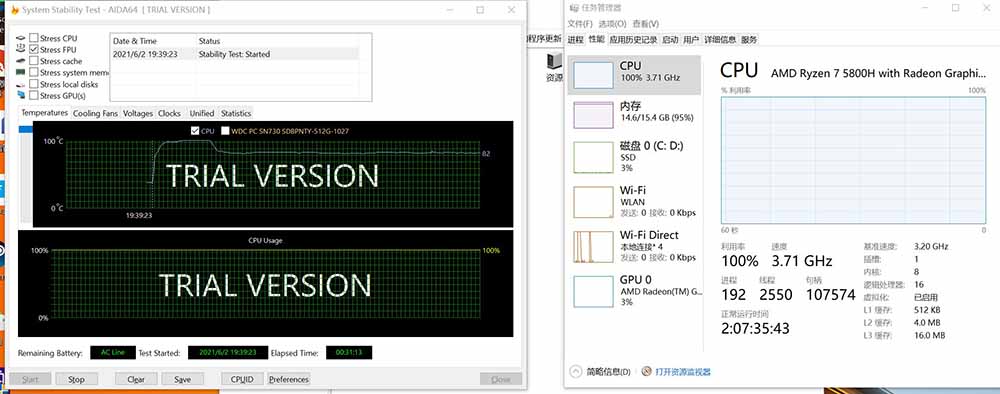Switch to the 进程 tab in Task Manager
The width and height of the screenshot is (1000, 394).
click(x=575, y=40)
